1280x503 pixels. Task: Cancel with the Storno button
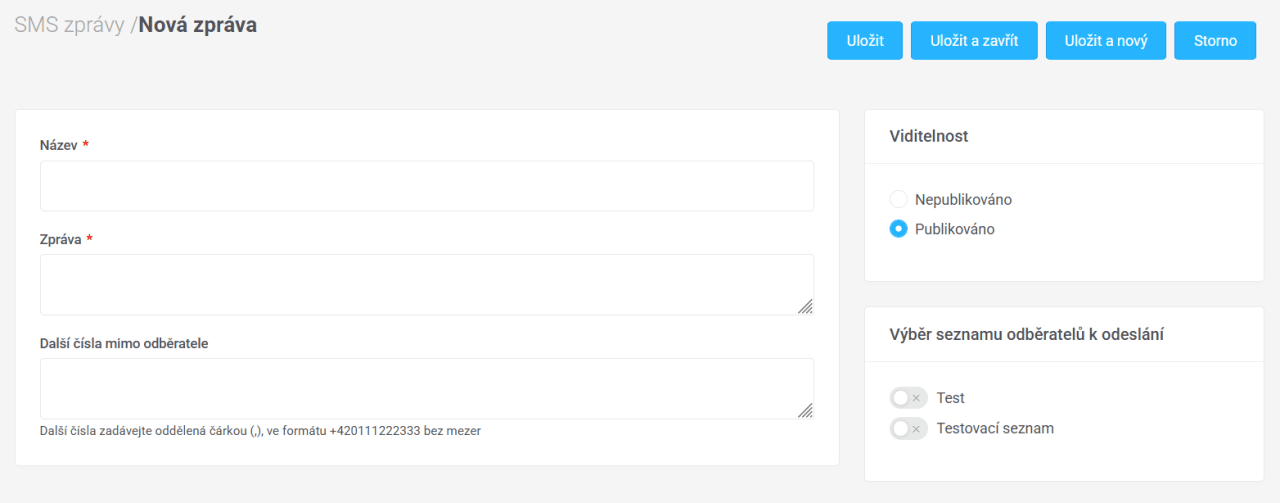[1215, 41]
